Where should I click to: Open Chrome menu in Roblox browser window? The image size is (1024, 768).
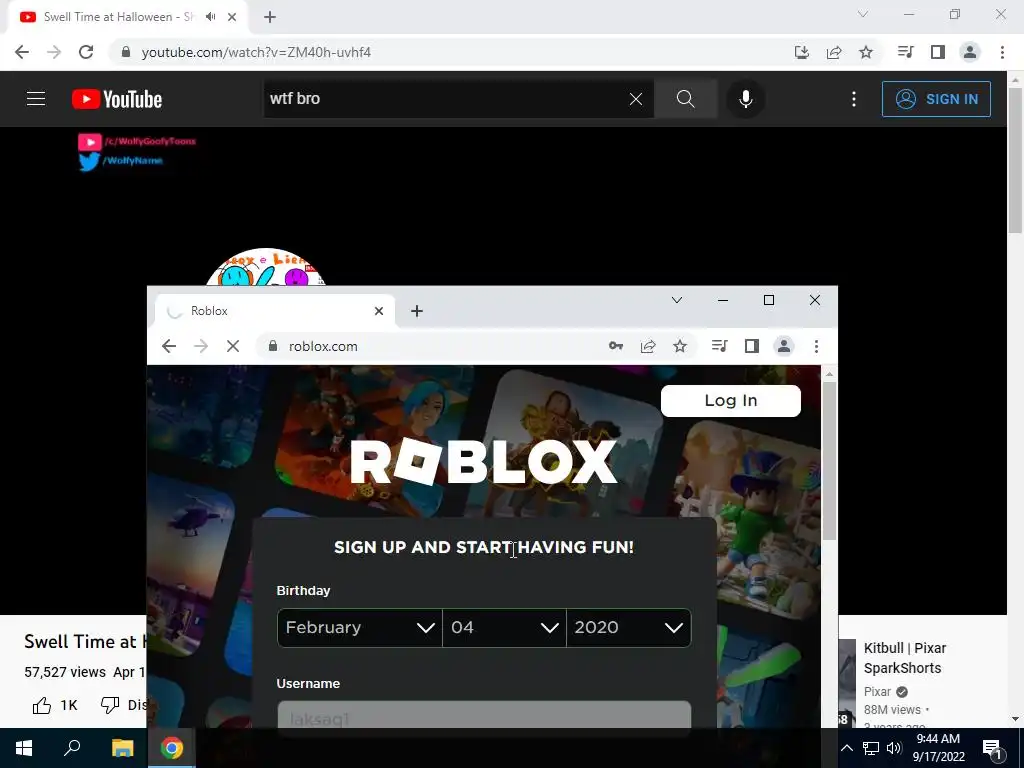tap(816, 346)
